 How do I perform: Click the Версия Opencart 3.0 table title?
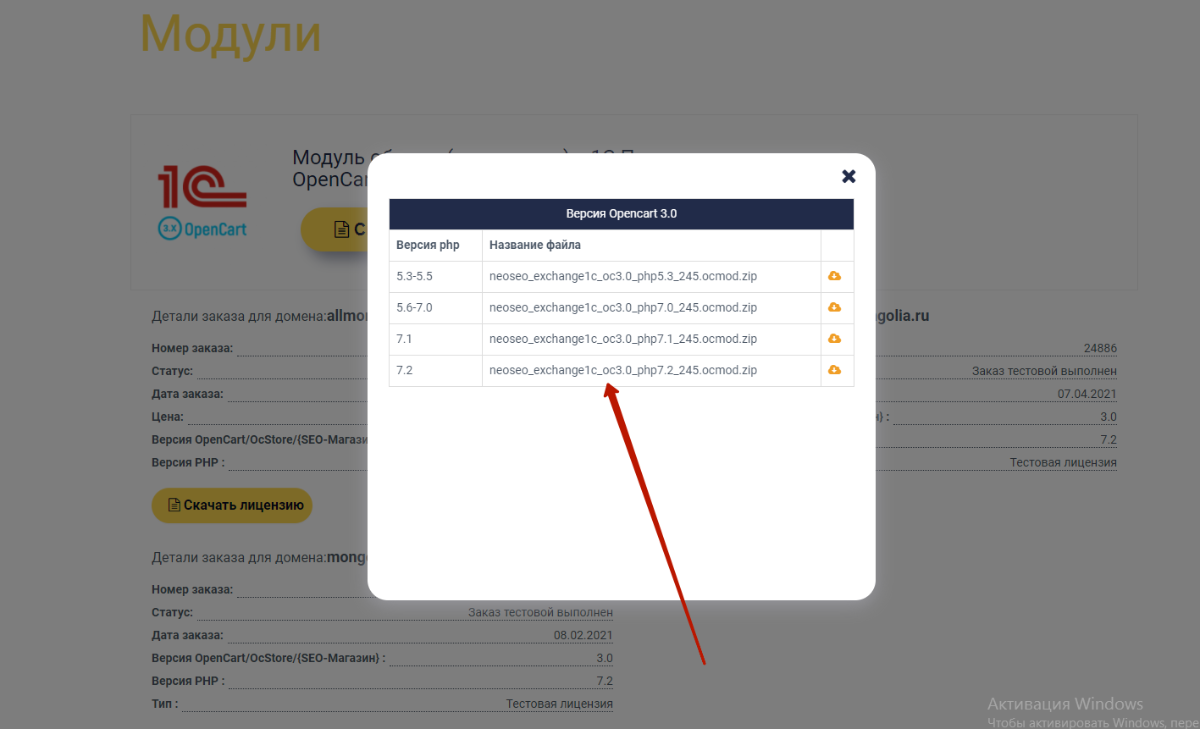(x=621, y=214)
